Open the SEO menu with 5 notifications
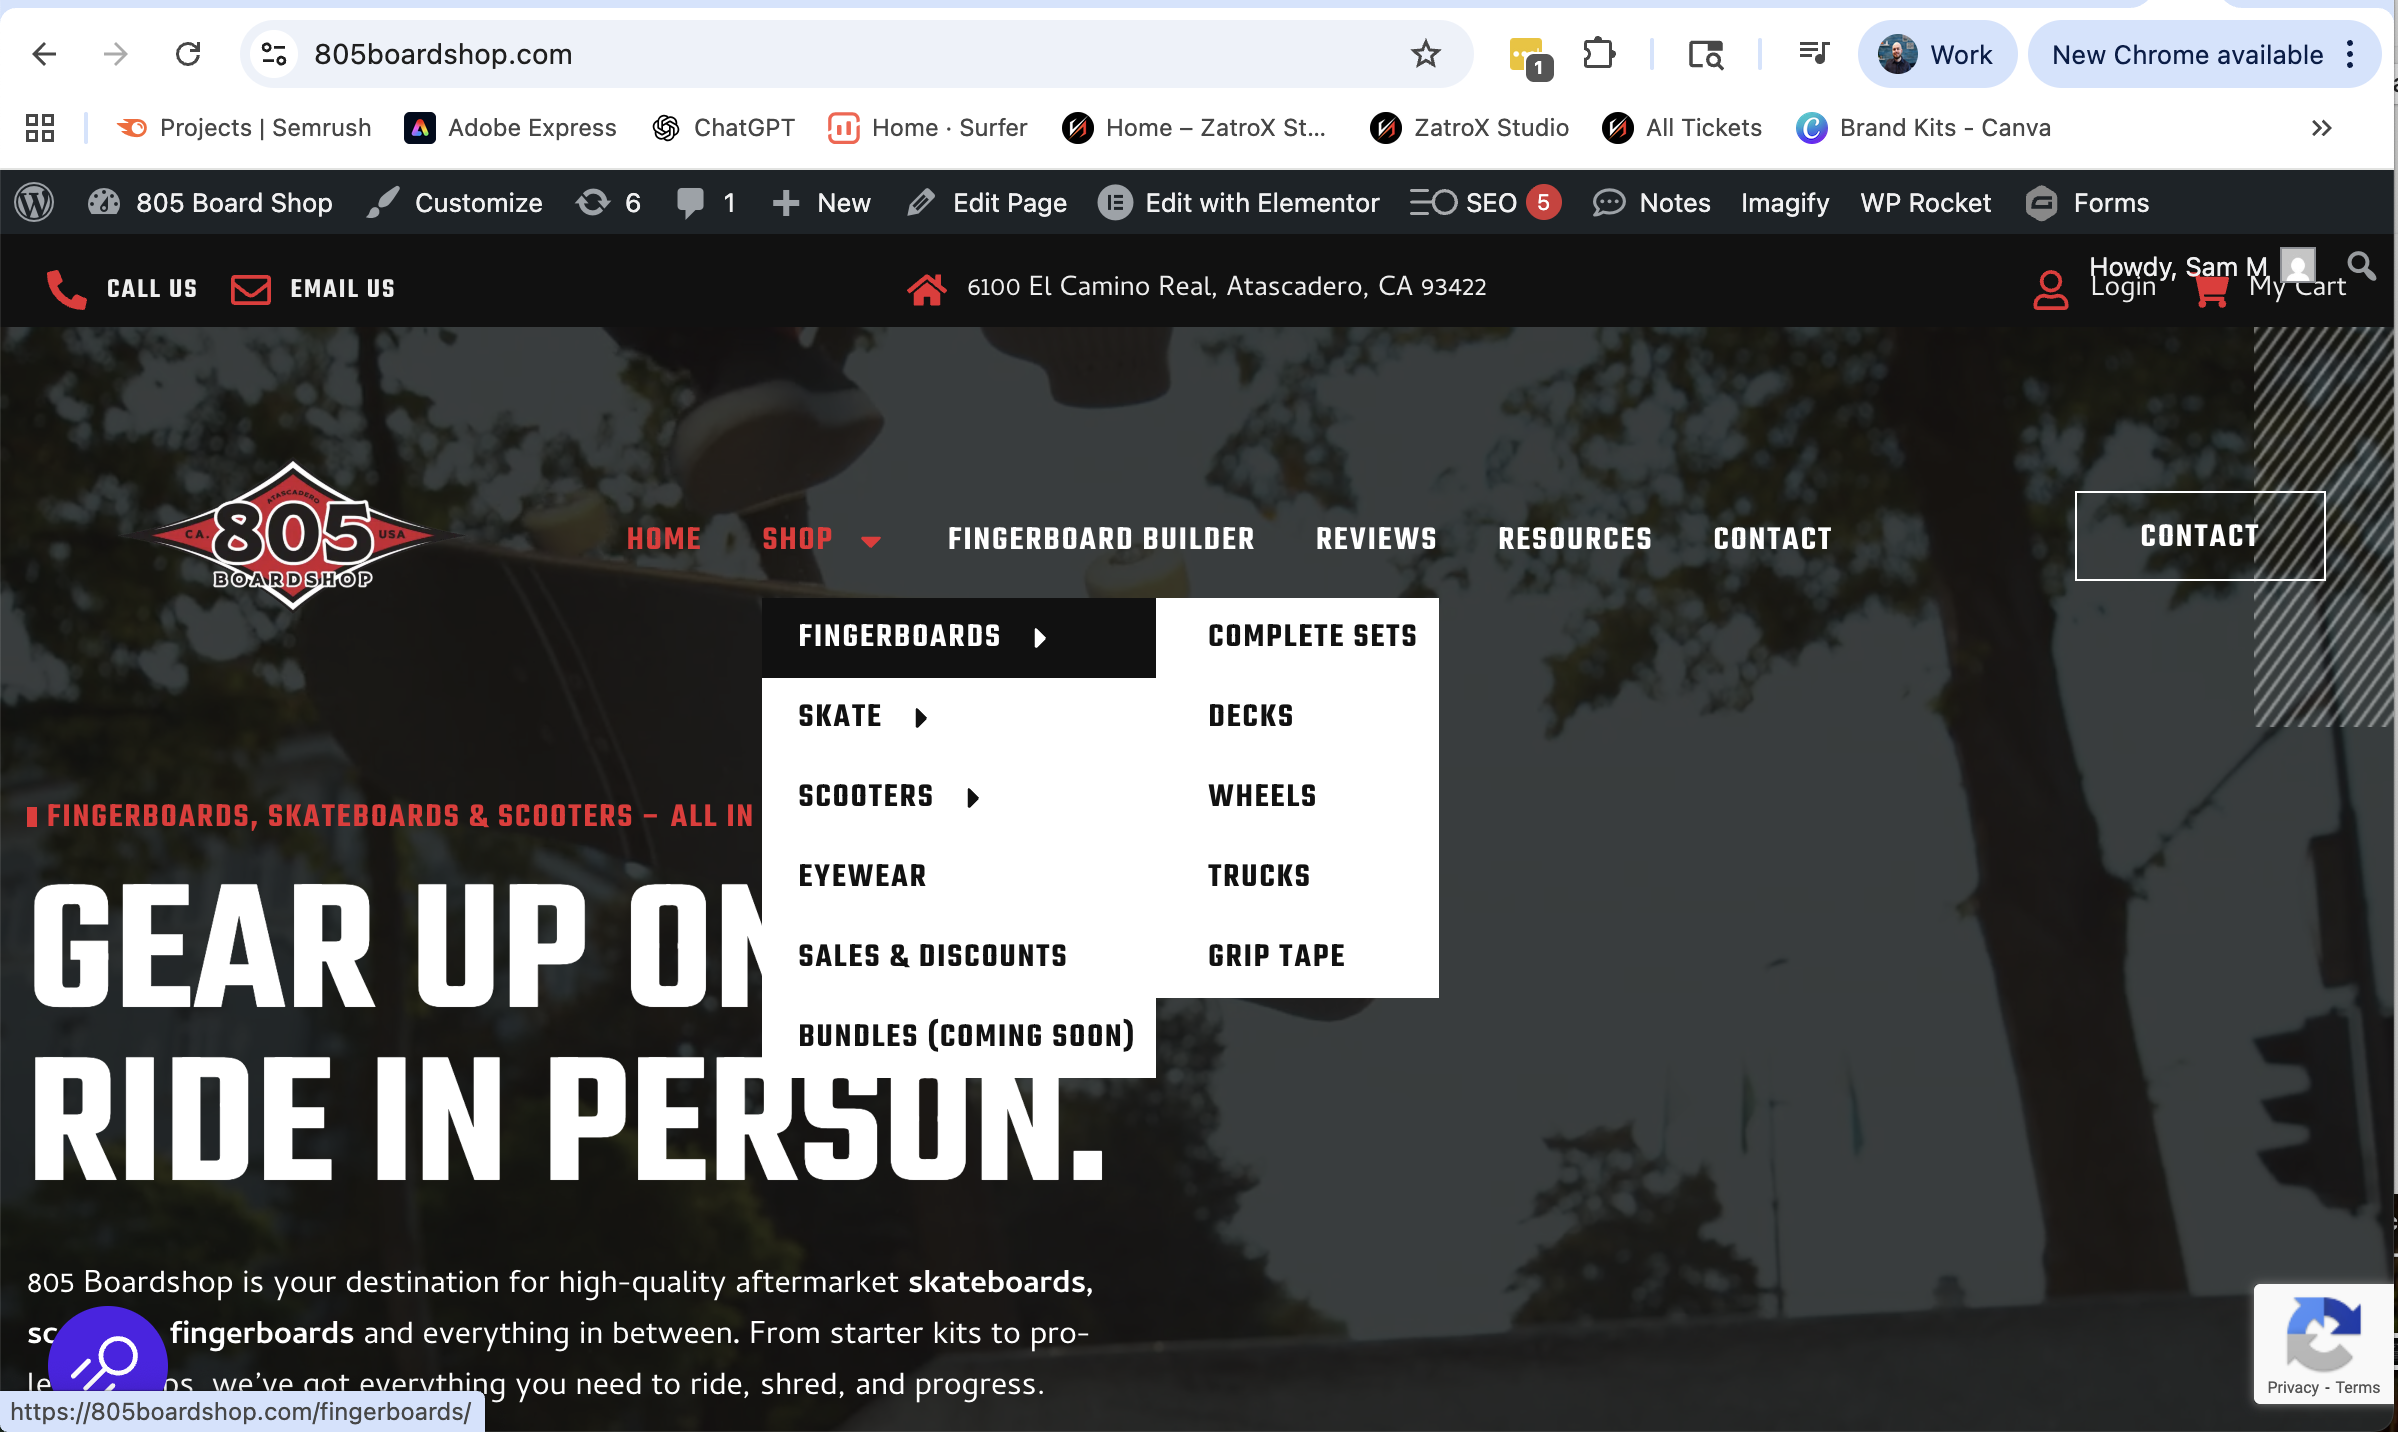The image size is (2398, 1432). [x=1485, y=203]
